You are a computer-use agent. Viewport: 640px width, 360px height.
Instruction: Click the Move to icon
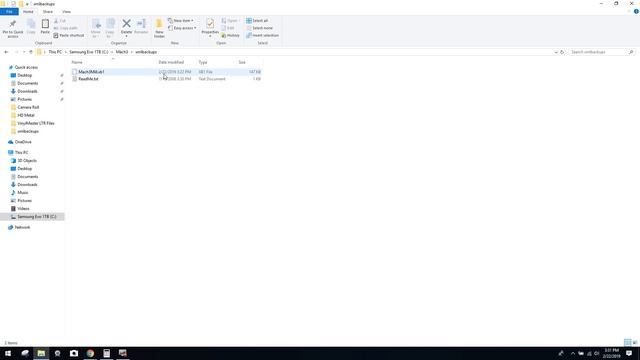[x=96, y=28]
